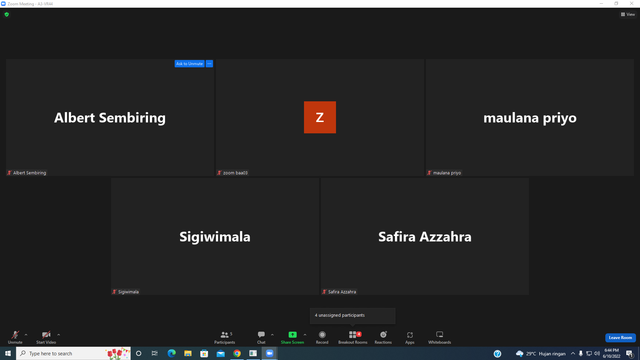This screenshot has height=360, width=640.
Task: Open audio options arrow beside Unmute
Action: (26, 335)
